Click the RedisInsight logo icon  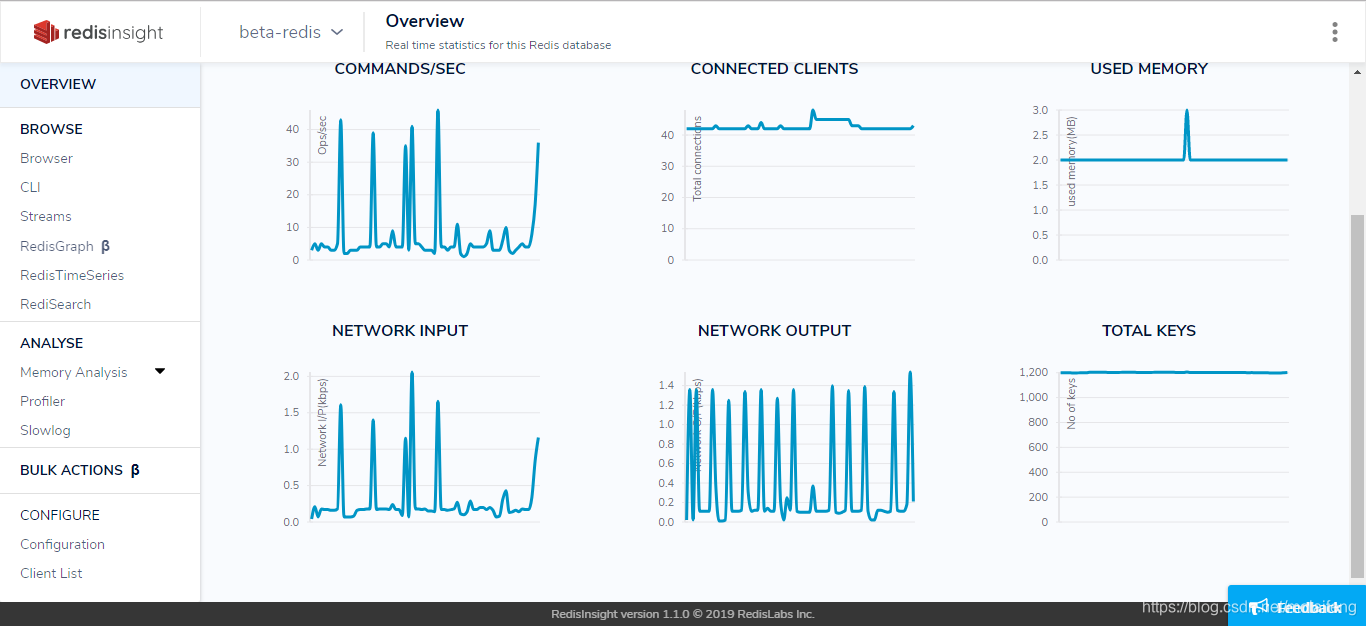tap(44, 31)
